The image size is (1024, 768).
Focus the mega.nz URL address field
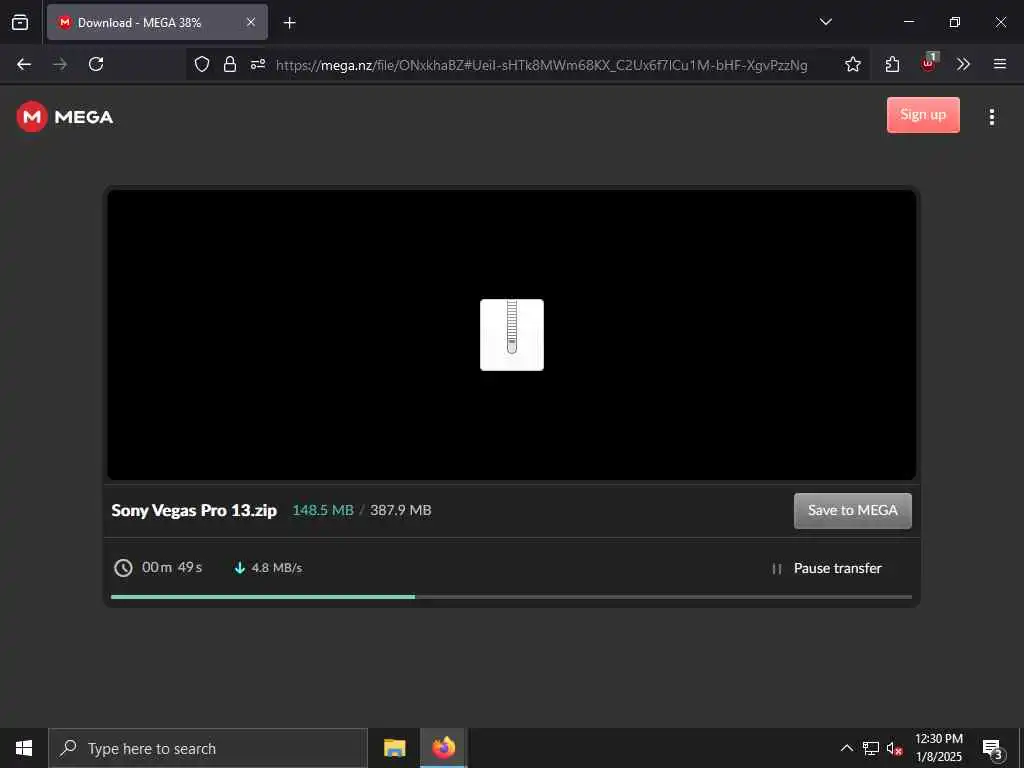coord(541,65)
